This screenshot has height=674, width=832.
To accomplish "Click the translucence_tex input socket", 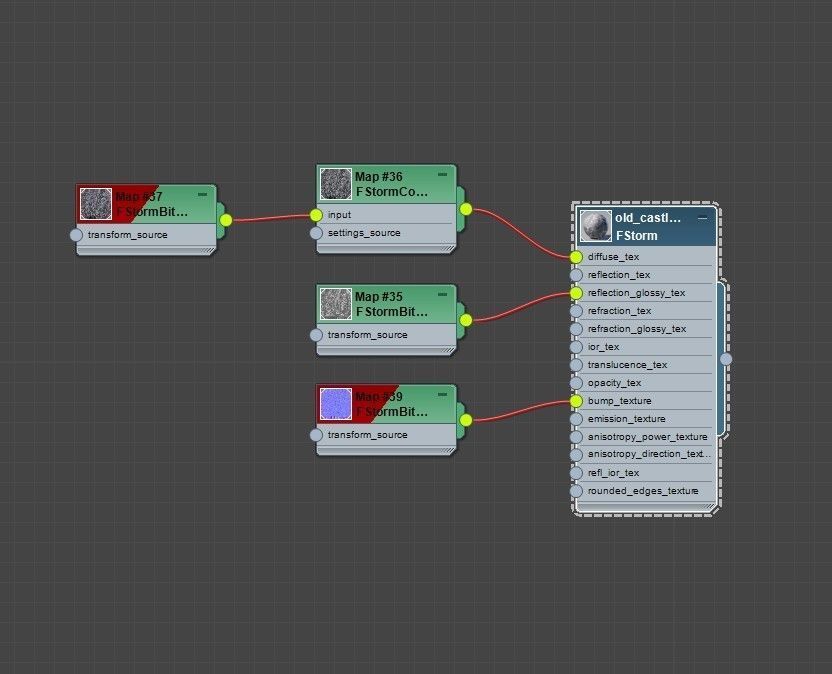I will (576, 365).
